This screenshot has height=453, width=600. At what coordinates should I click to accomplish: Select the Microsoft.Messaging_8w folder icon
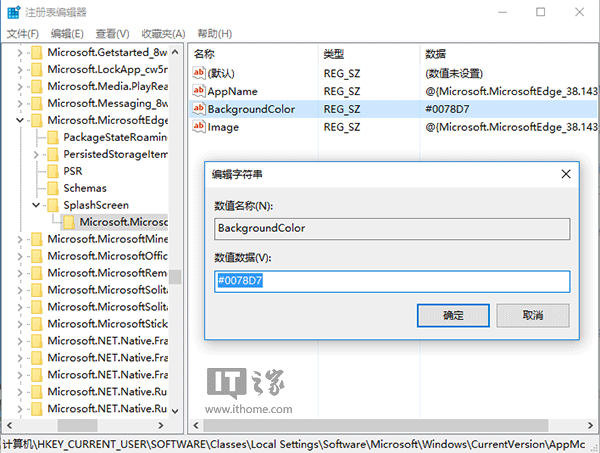click(x=37, y=103)
